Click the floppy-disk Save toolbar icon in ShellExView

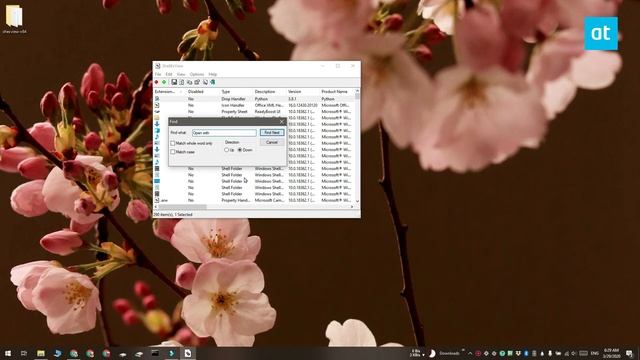tap(174, 82)
